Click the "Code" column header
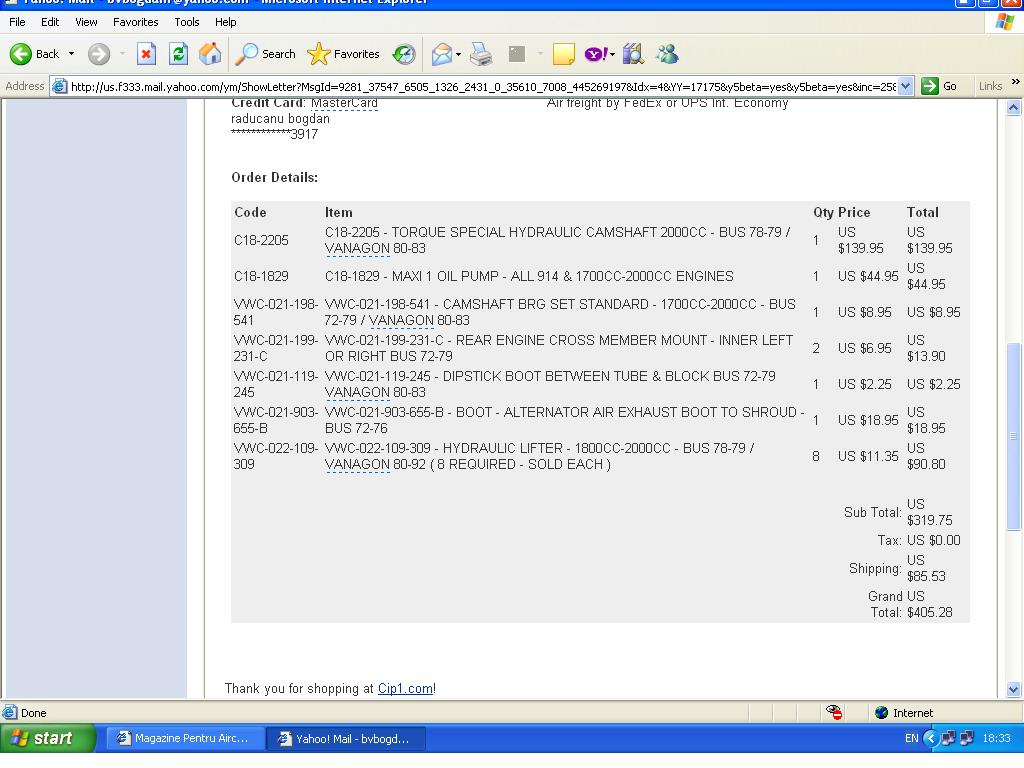 [250, 212]
